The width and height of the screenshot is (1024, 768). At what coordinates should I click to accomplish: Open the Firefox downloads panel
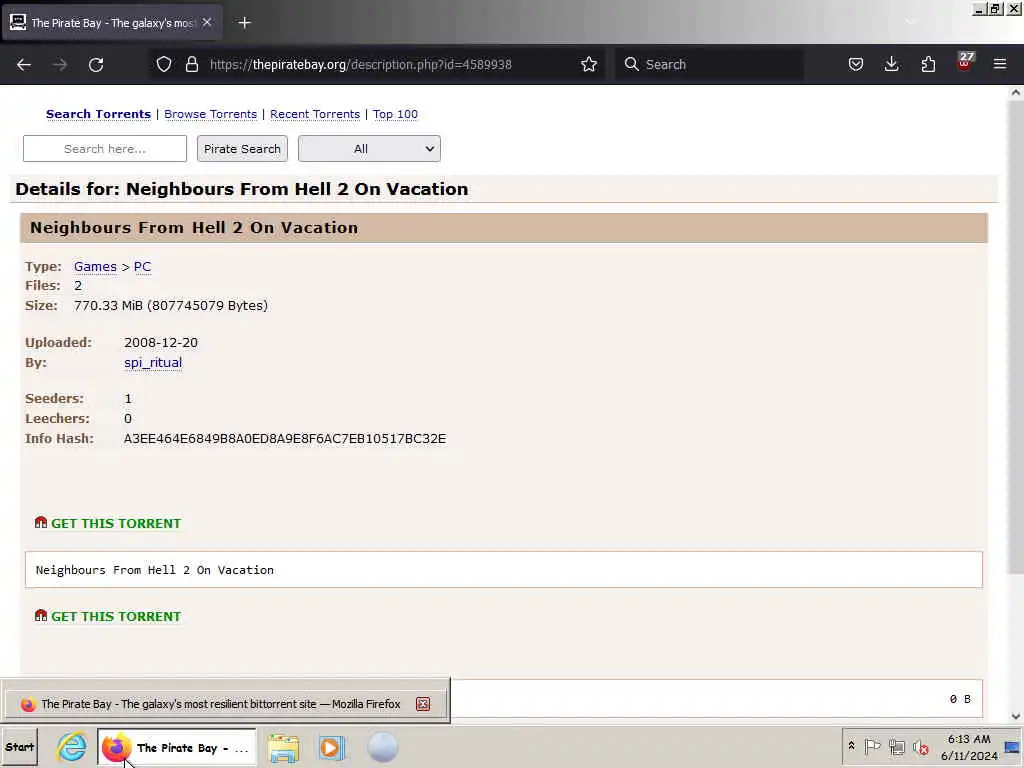pyautogui.click(x=891, y=64)
